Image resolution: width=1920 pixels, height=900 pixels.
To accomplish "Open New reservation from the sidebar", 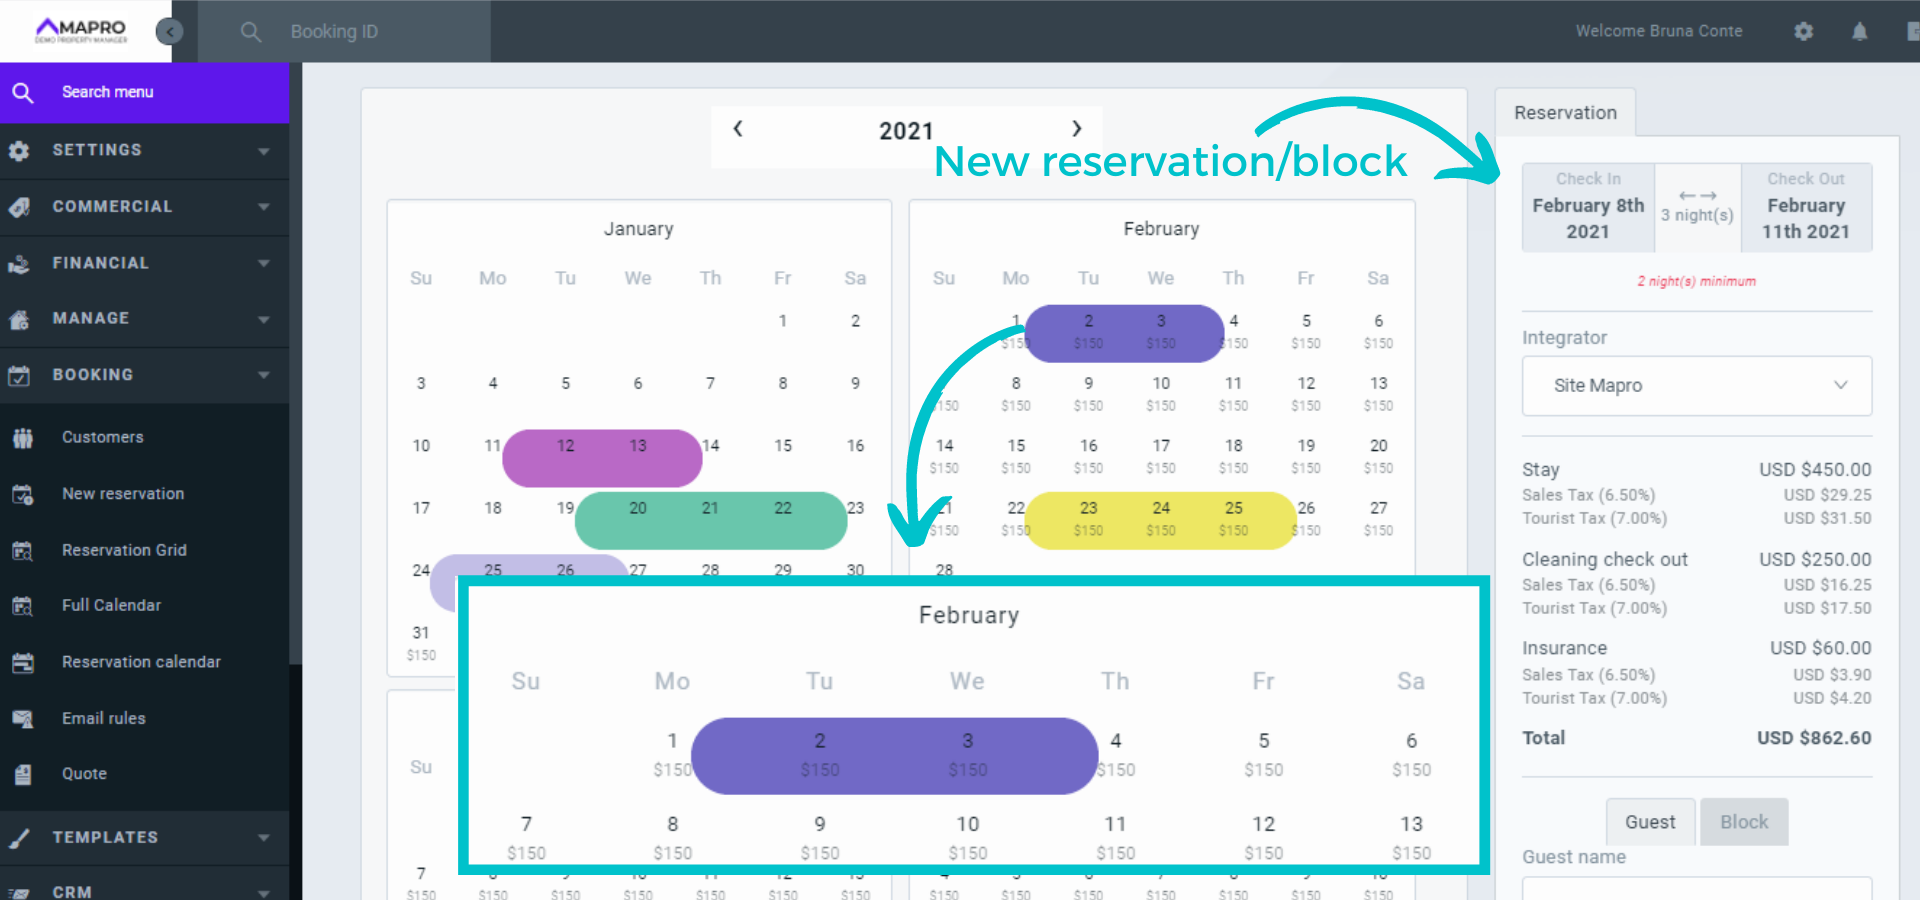I will tap(123, 494).
